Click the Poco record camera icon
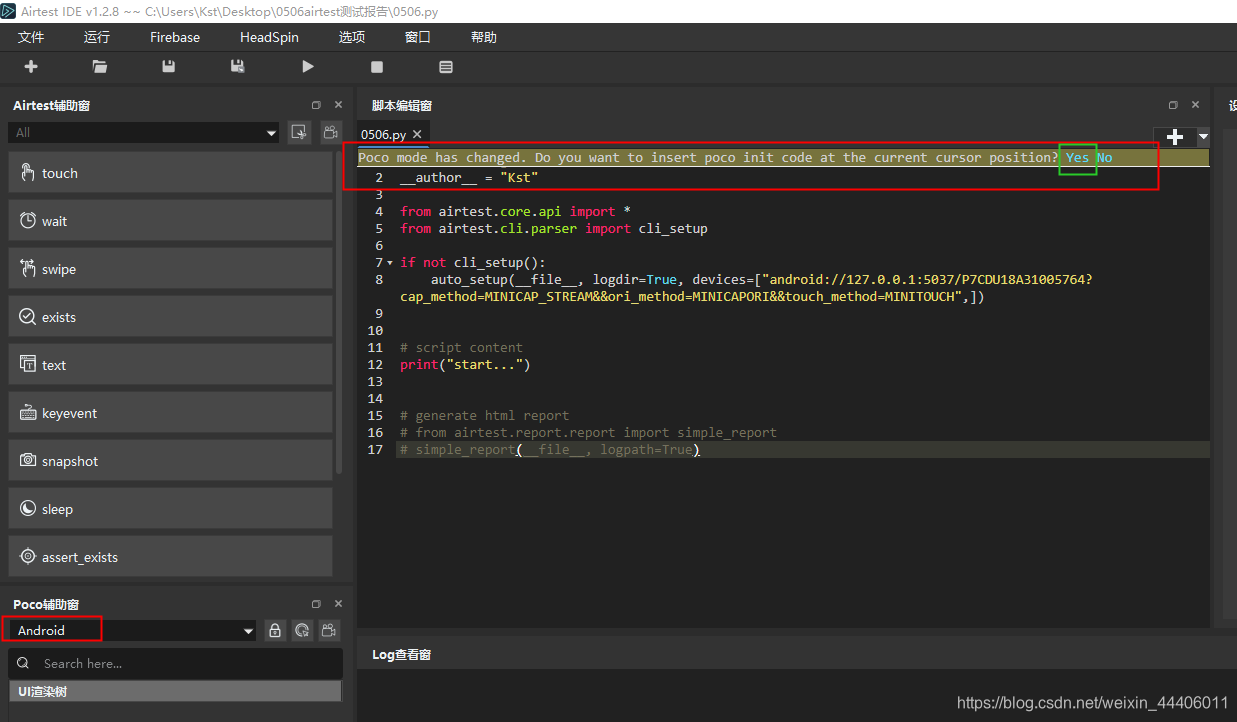1237x722 pixels. [x=329, y=631]
